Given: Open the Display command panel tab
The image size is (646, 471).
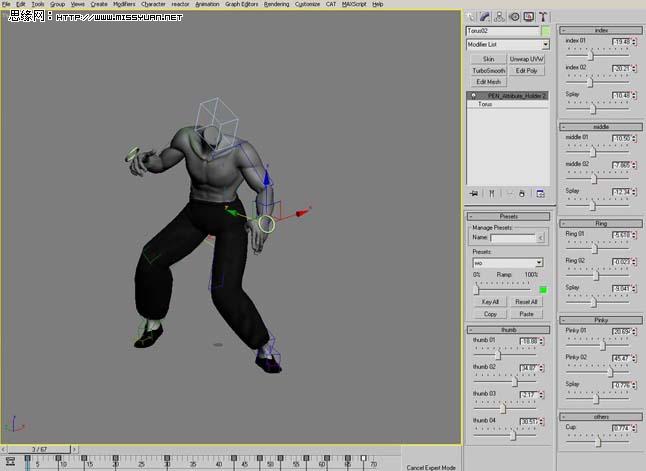Looking at the screenshot, I should (528, 17).
